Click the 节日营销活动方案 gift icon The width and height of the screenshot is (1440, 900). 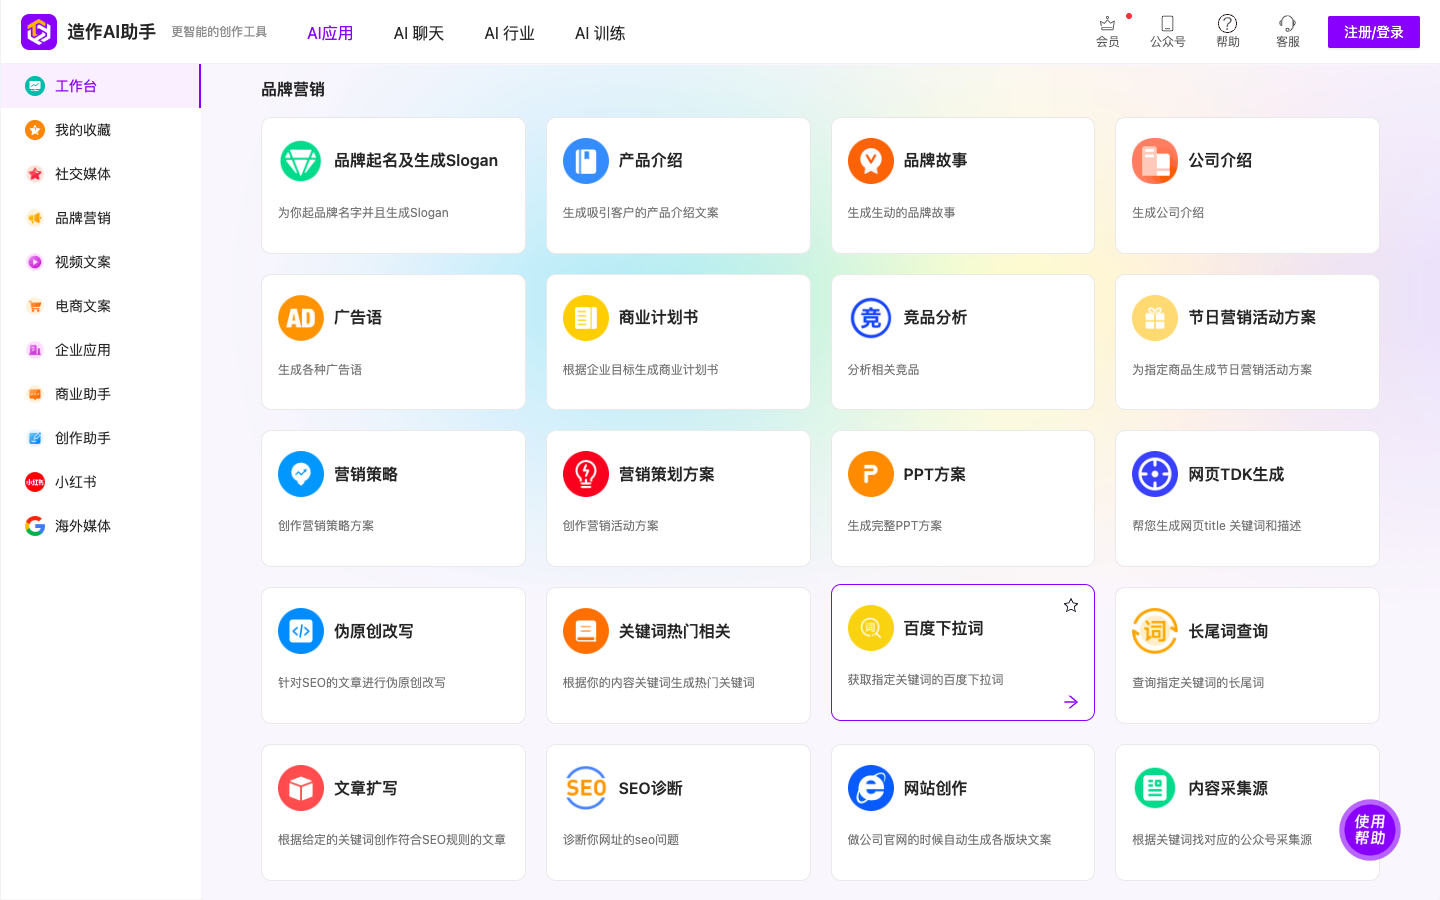click(1155, 318)
